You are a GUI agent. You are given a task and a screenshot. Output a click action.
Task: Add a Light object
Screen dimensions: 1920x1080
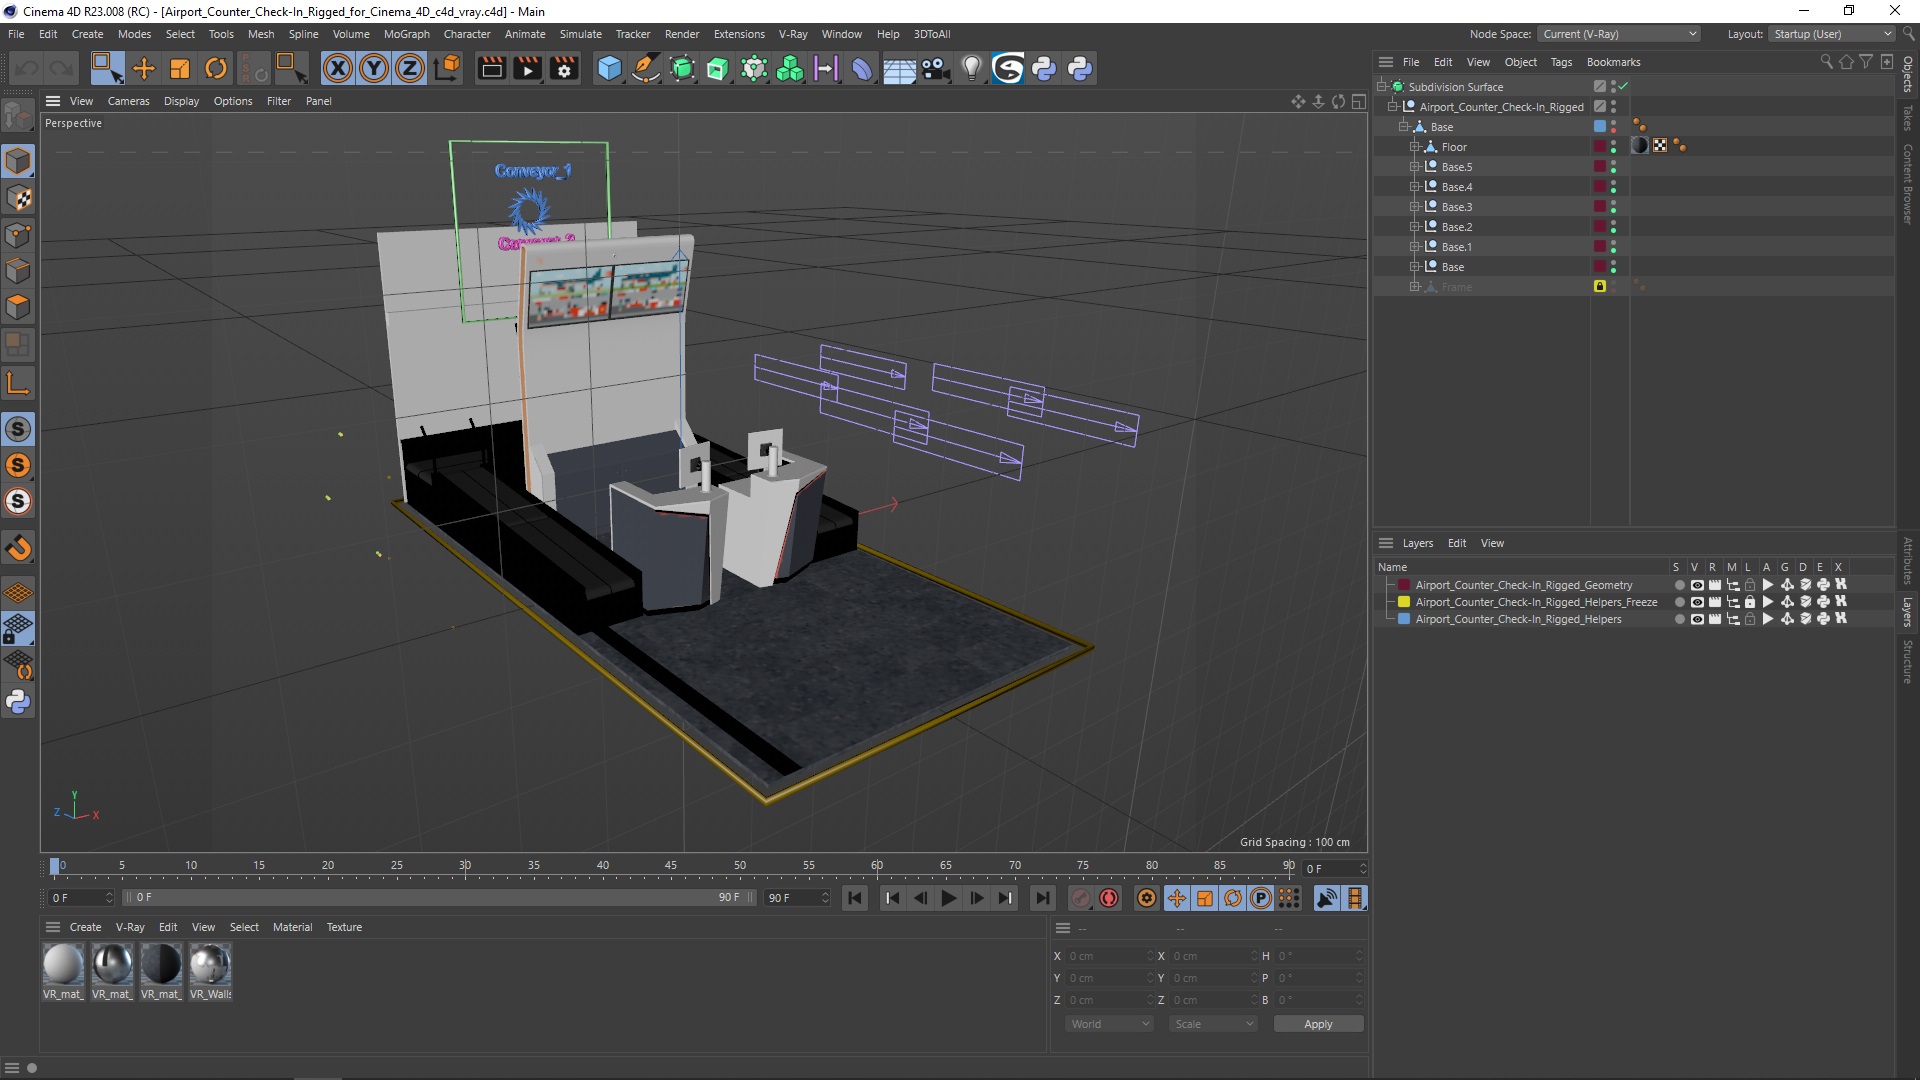[971, 68]
